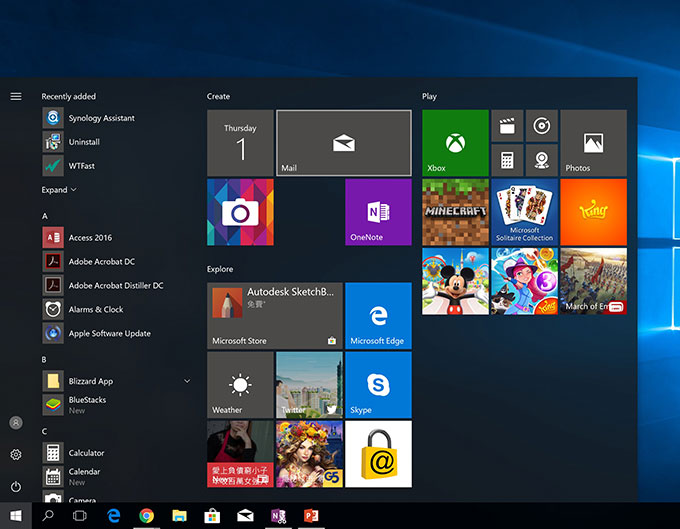Click the Uninstall app entry
This screenshot has width=680, height=529.
click(116, 142)
